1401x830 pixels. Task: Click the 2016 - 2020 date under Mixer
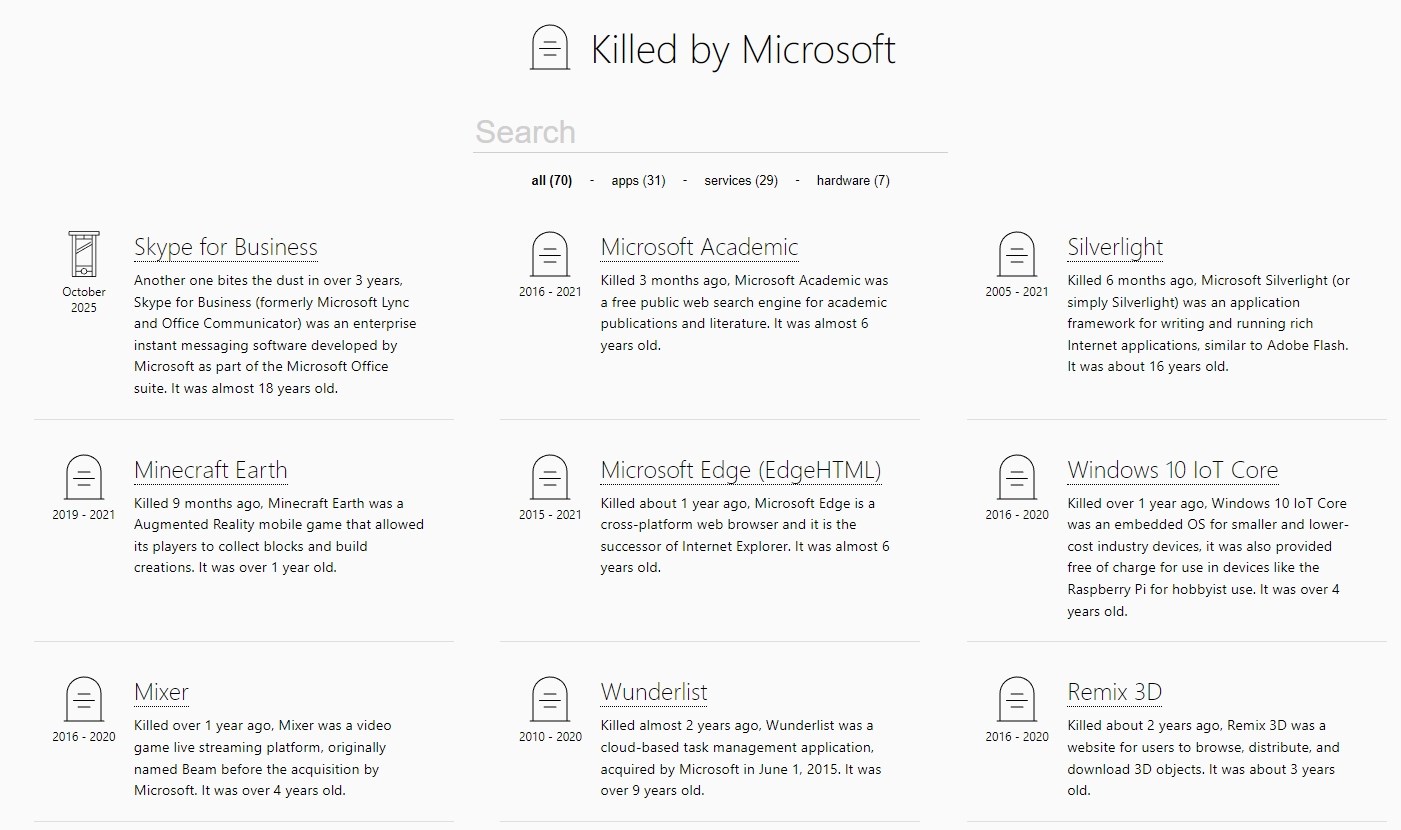(x=84, y=737)
